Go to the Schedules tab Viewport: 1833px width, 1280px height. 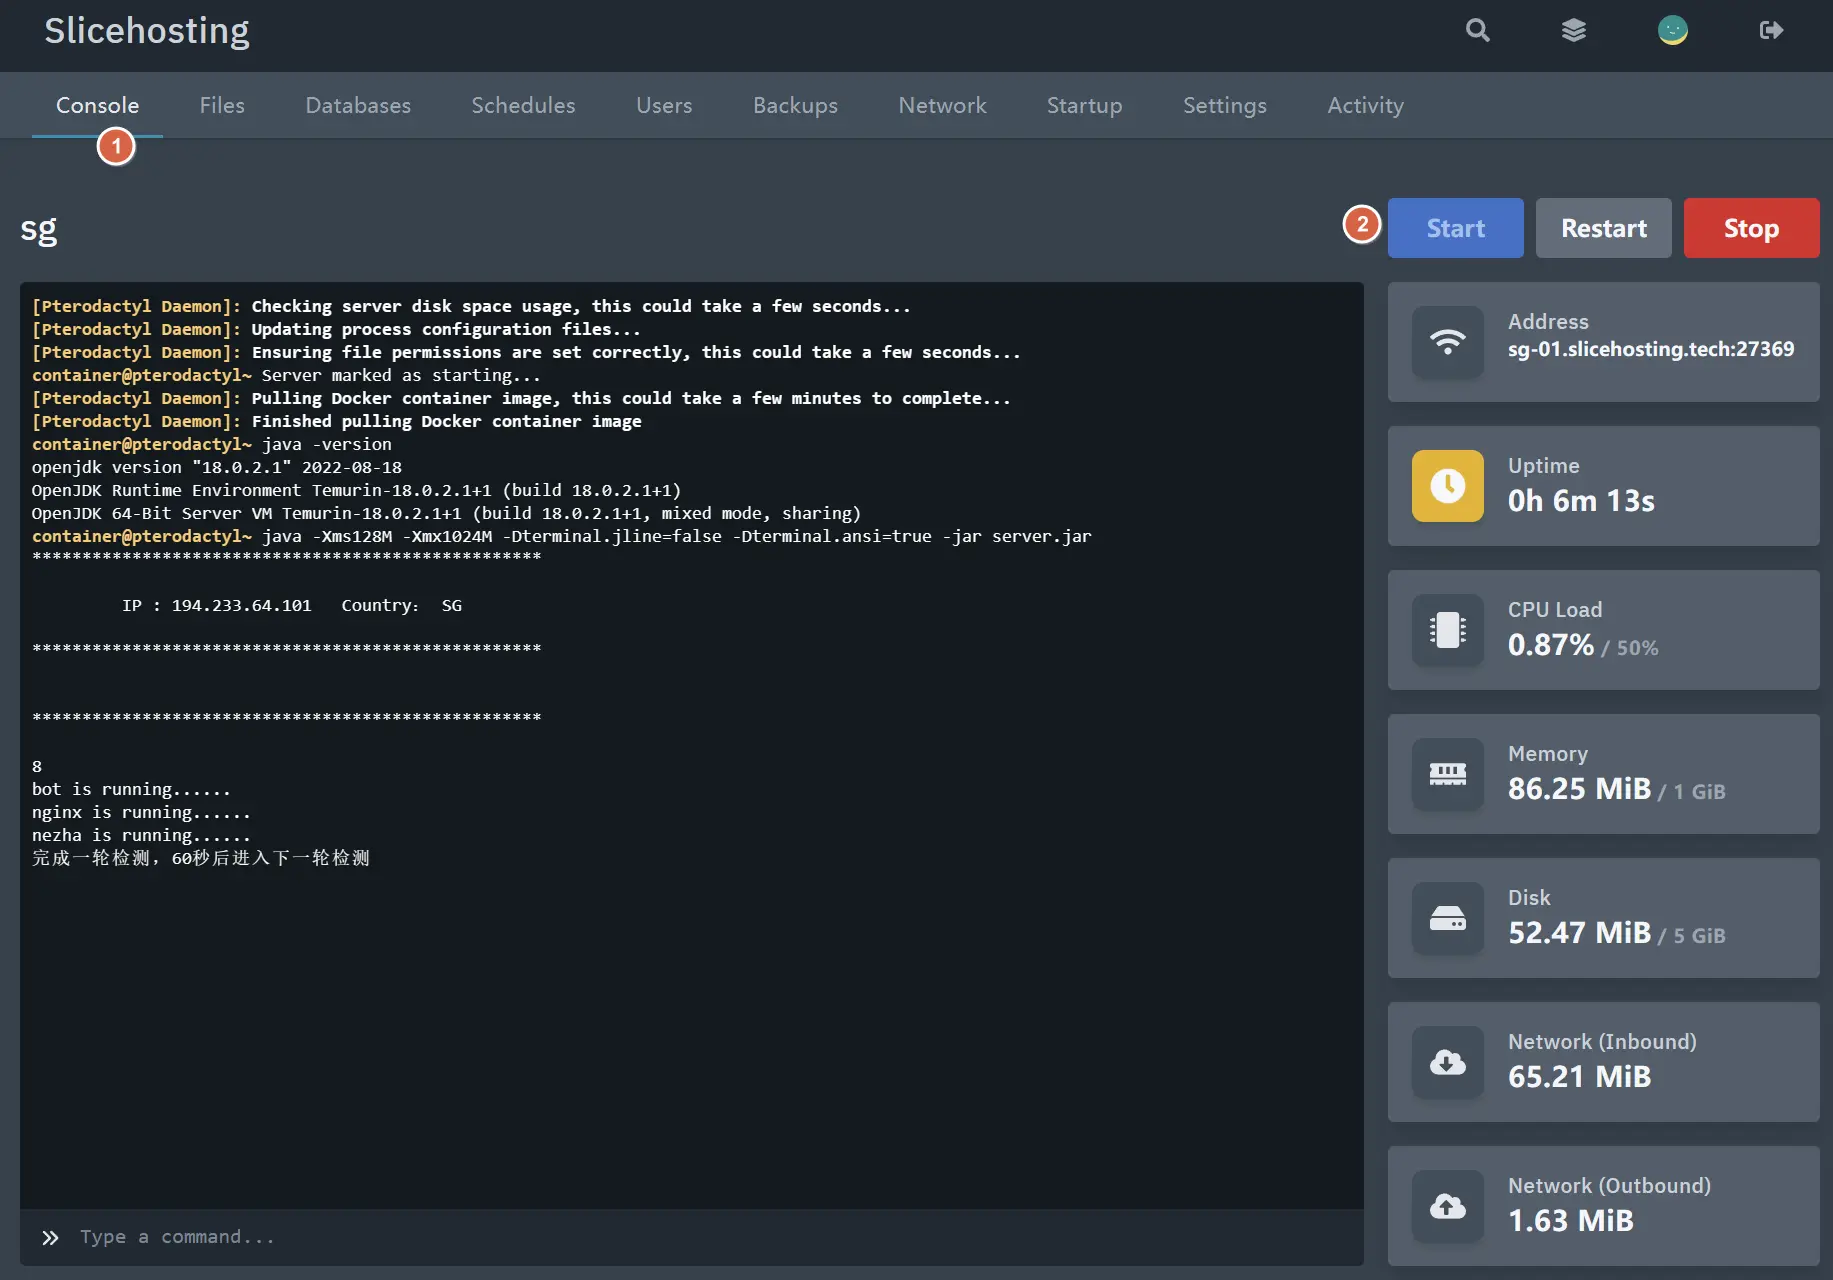pyautogui.click(x=523, y=105)
